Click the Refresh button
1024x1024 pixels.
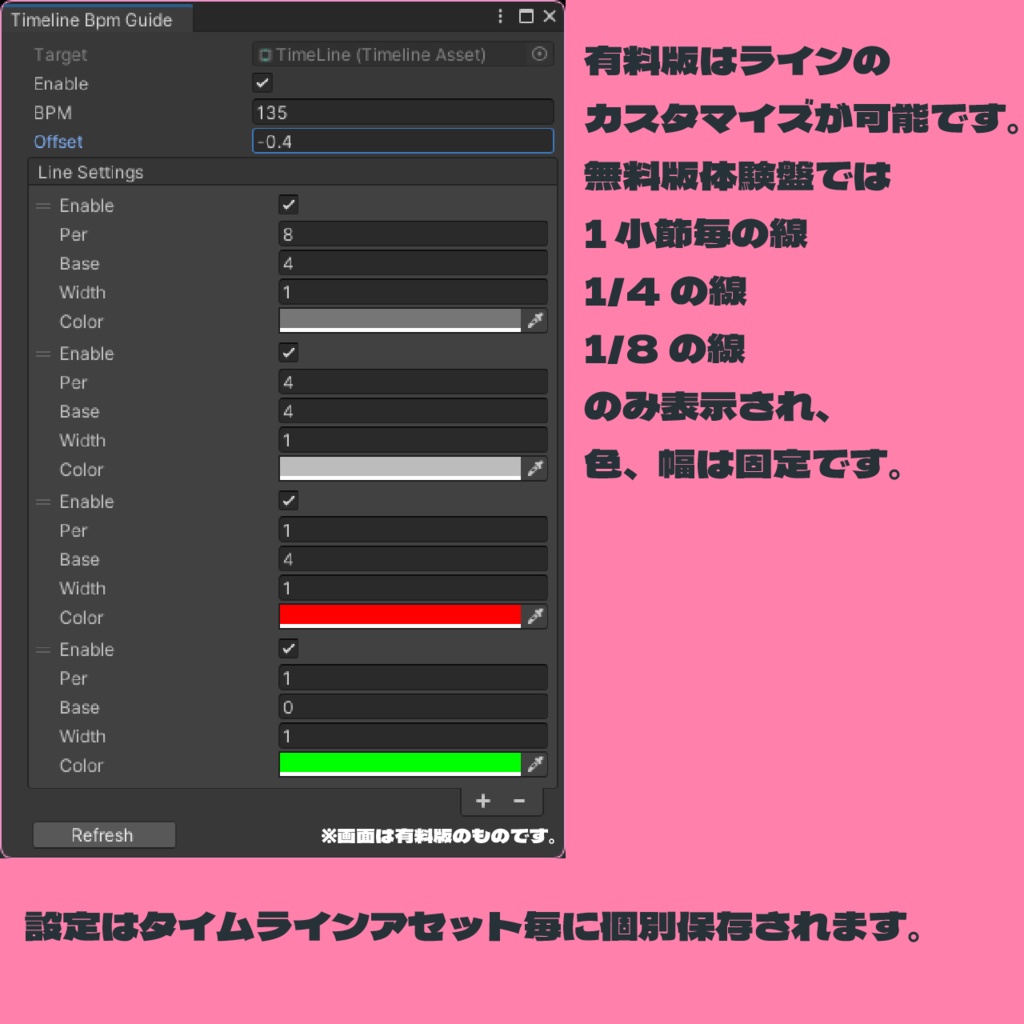[104, 835]
